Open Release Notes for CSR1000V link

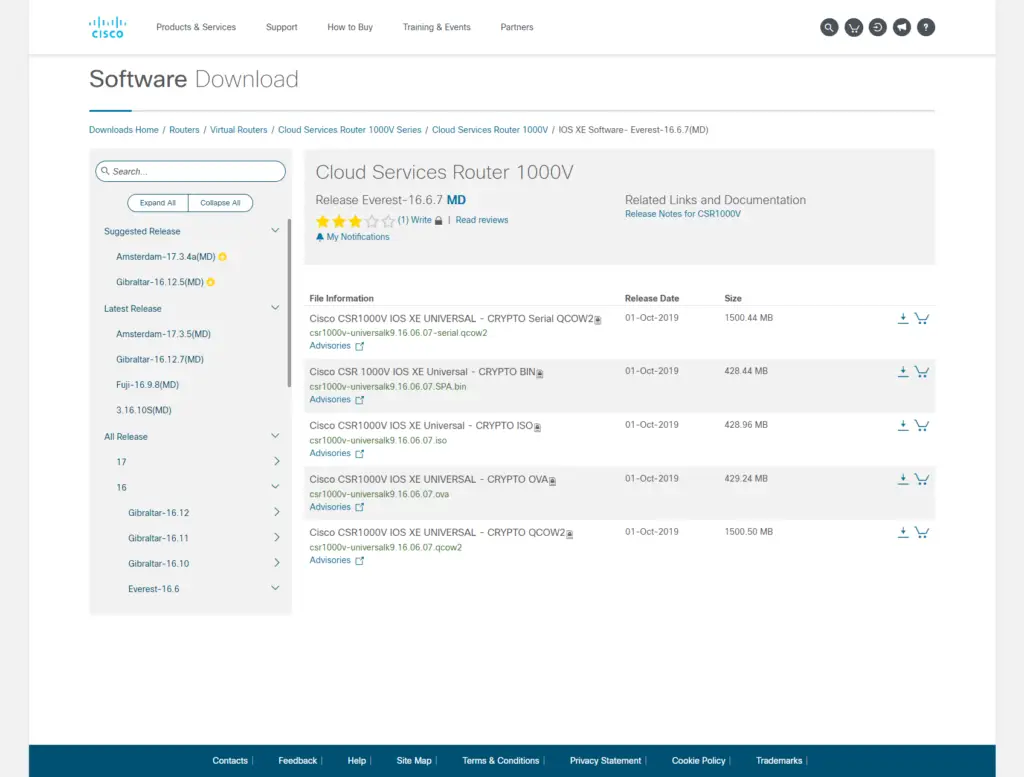click(x=682, y=214)
